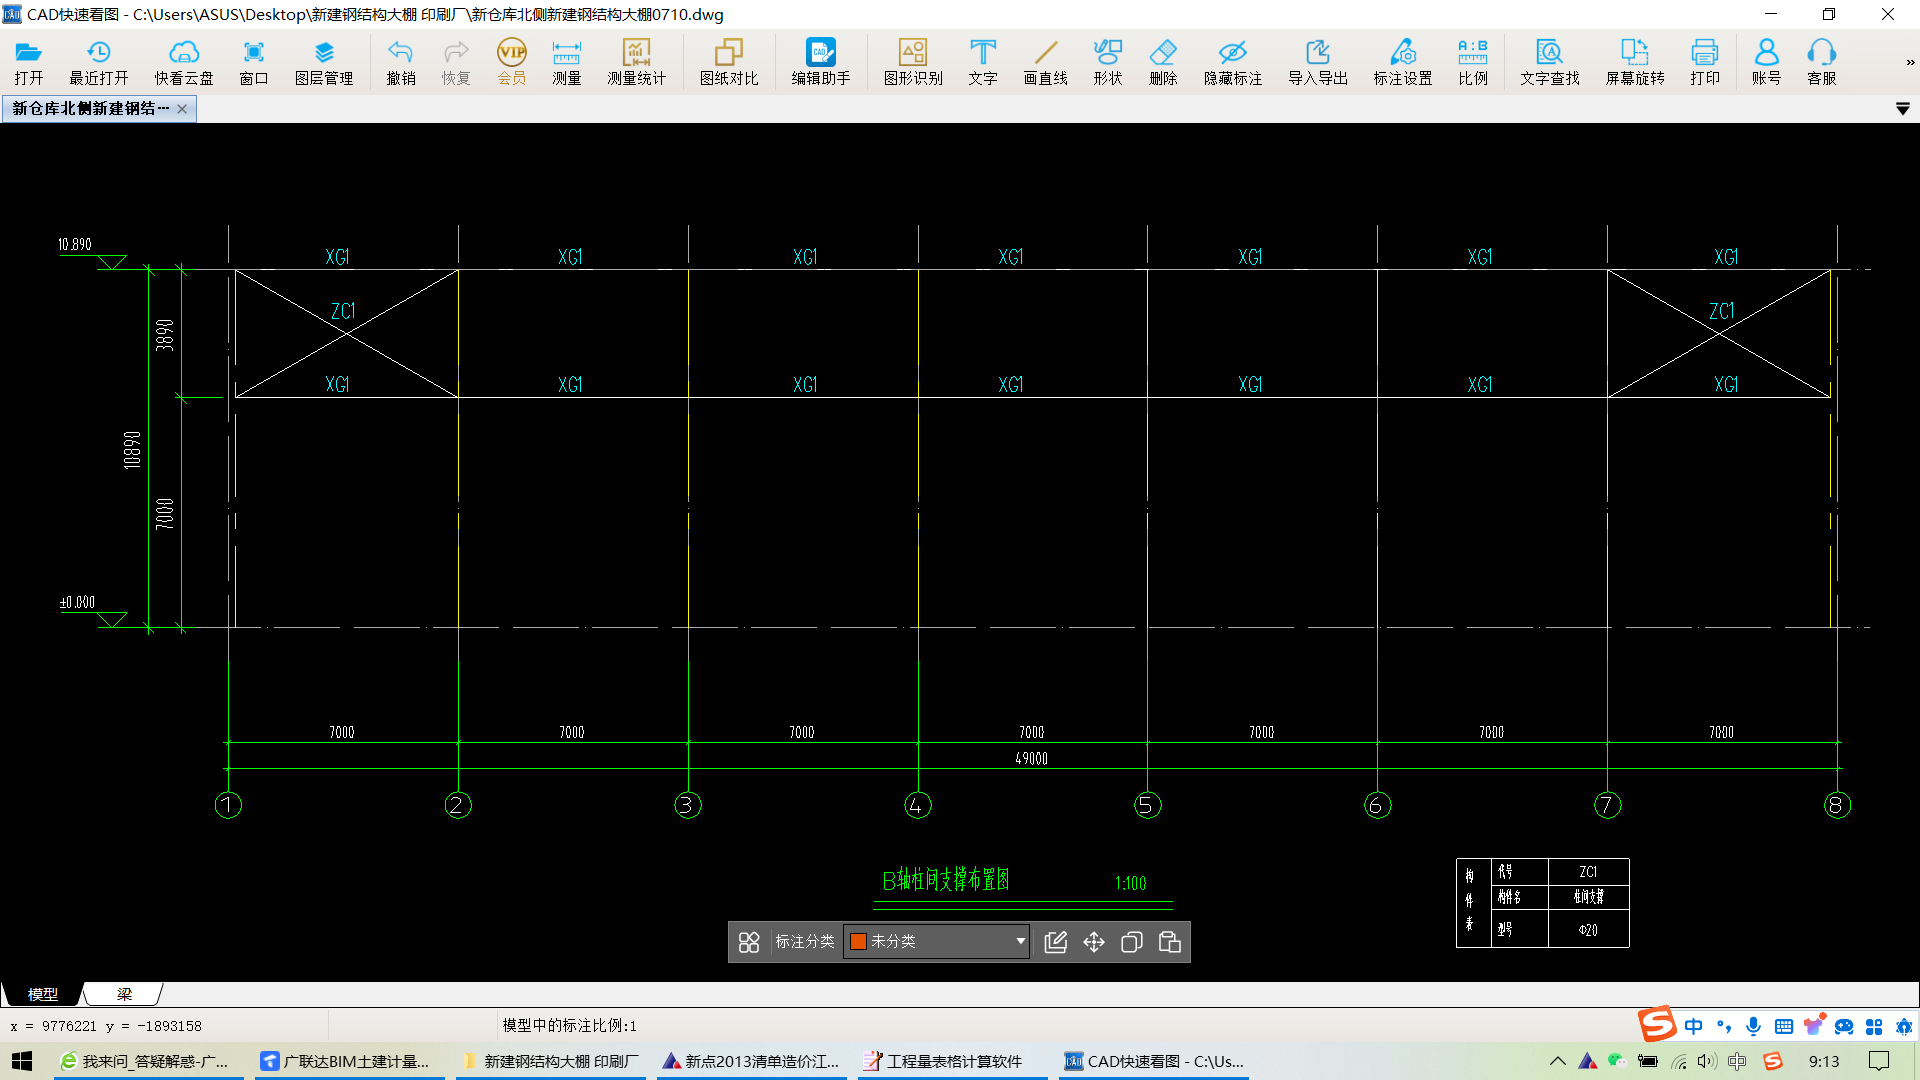This screenshot has width=1920, height=1080.
Task: Contact 客服 customer service
Action: pyautogui.click(x=1821, y=62)
